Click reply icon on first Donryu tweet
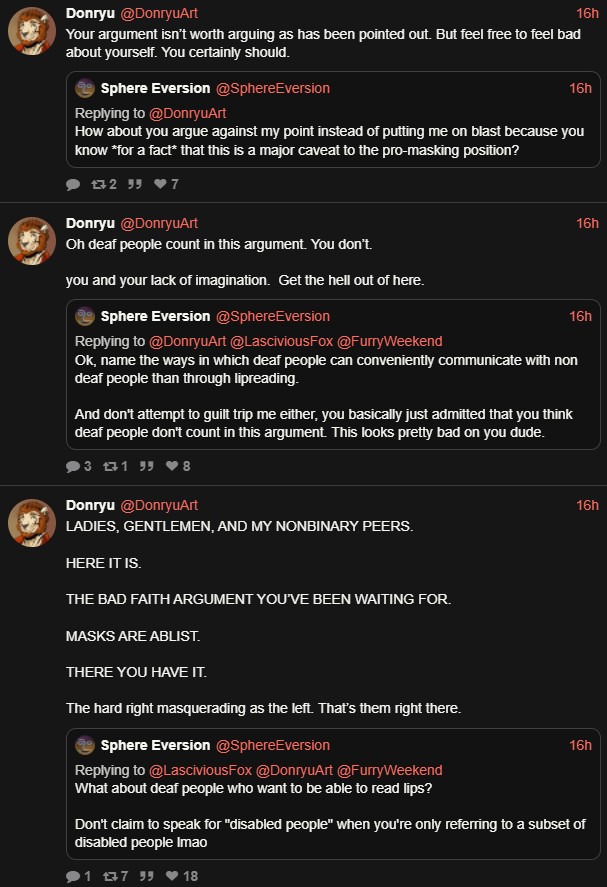 73,184
